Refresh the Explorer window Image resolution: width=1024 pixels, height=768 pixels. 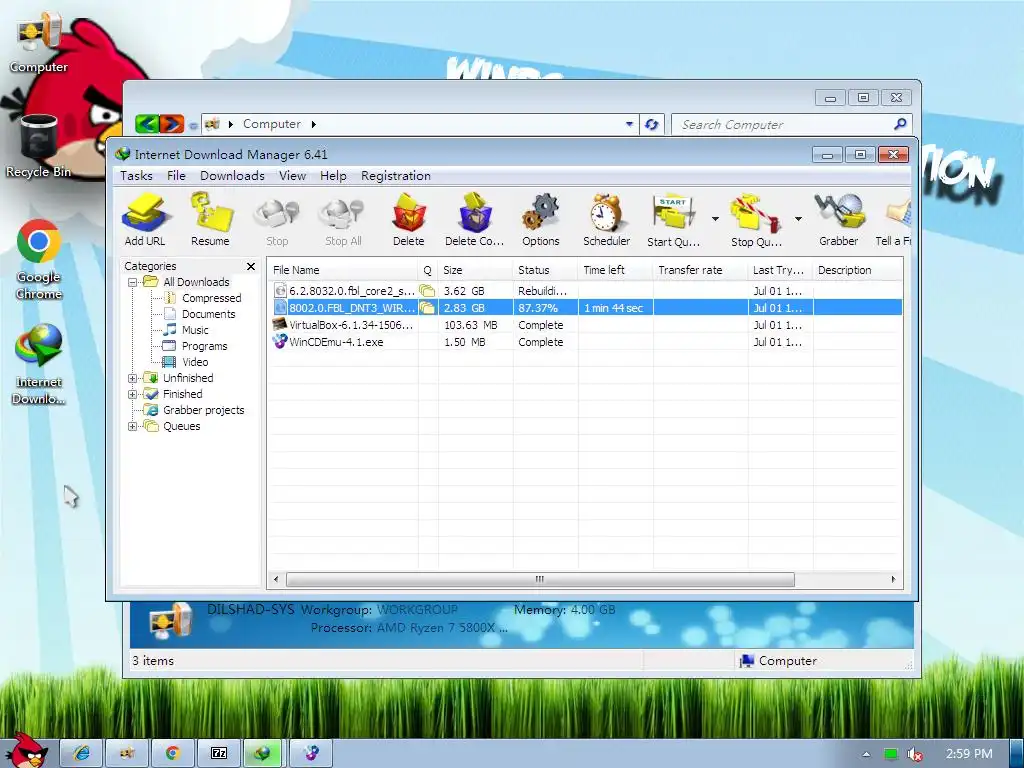point(651,124)
